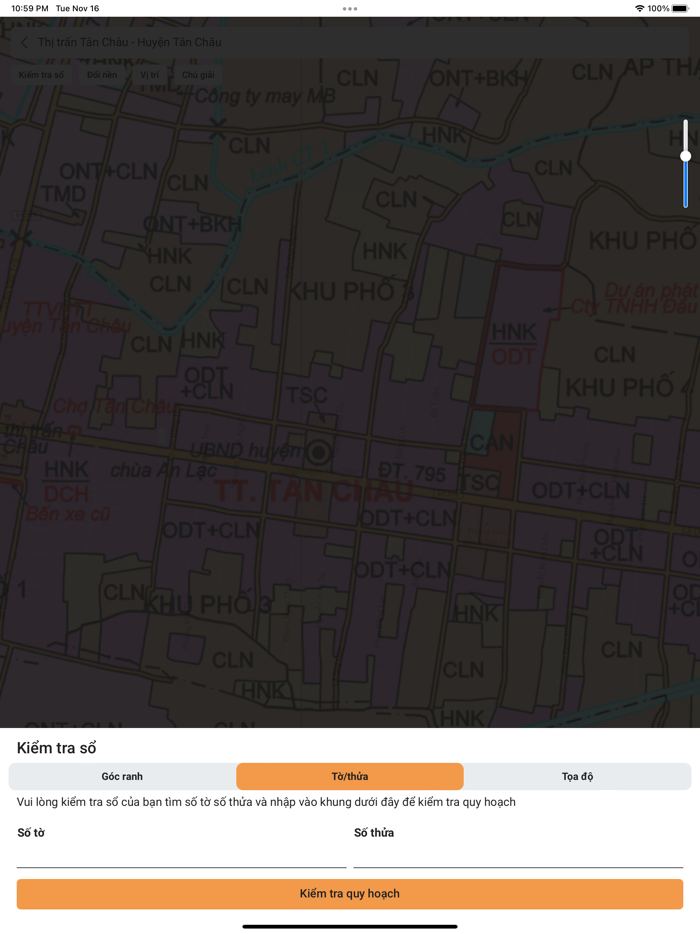Tap the Chợ Tân Châu map label
The width and height of the screenshot is (700, 934).
click(115, 406)
